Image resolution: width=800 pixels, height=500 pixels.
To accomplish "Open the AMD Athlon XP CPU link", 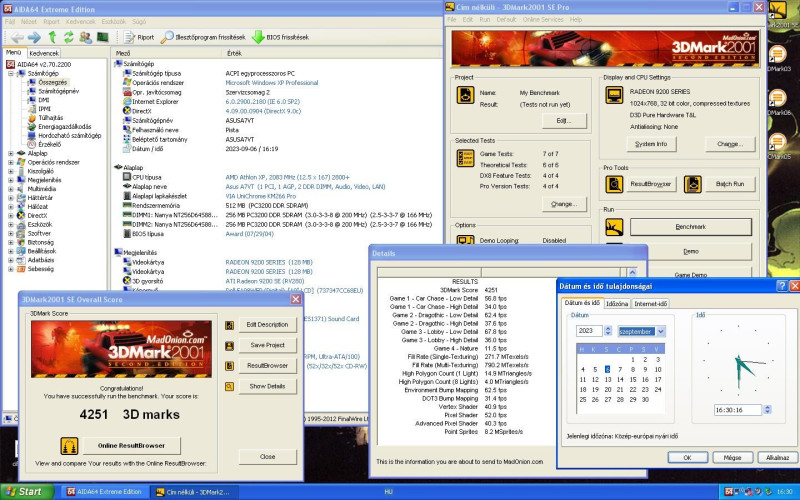I will [287, 178].
